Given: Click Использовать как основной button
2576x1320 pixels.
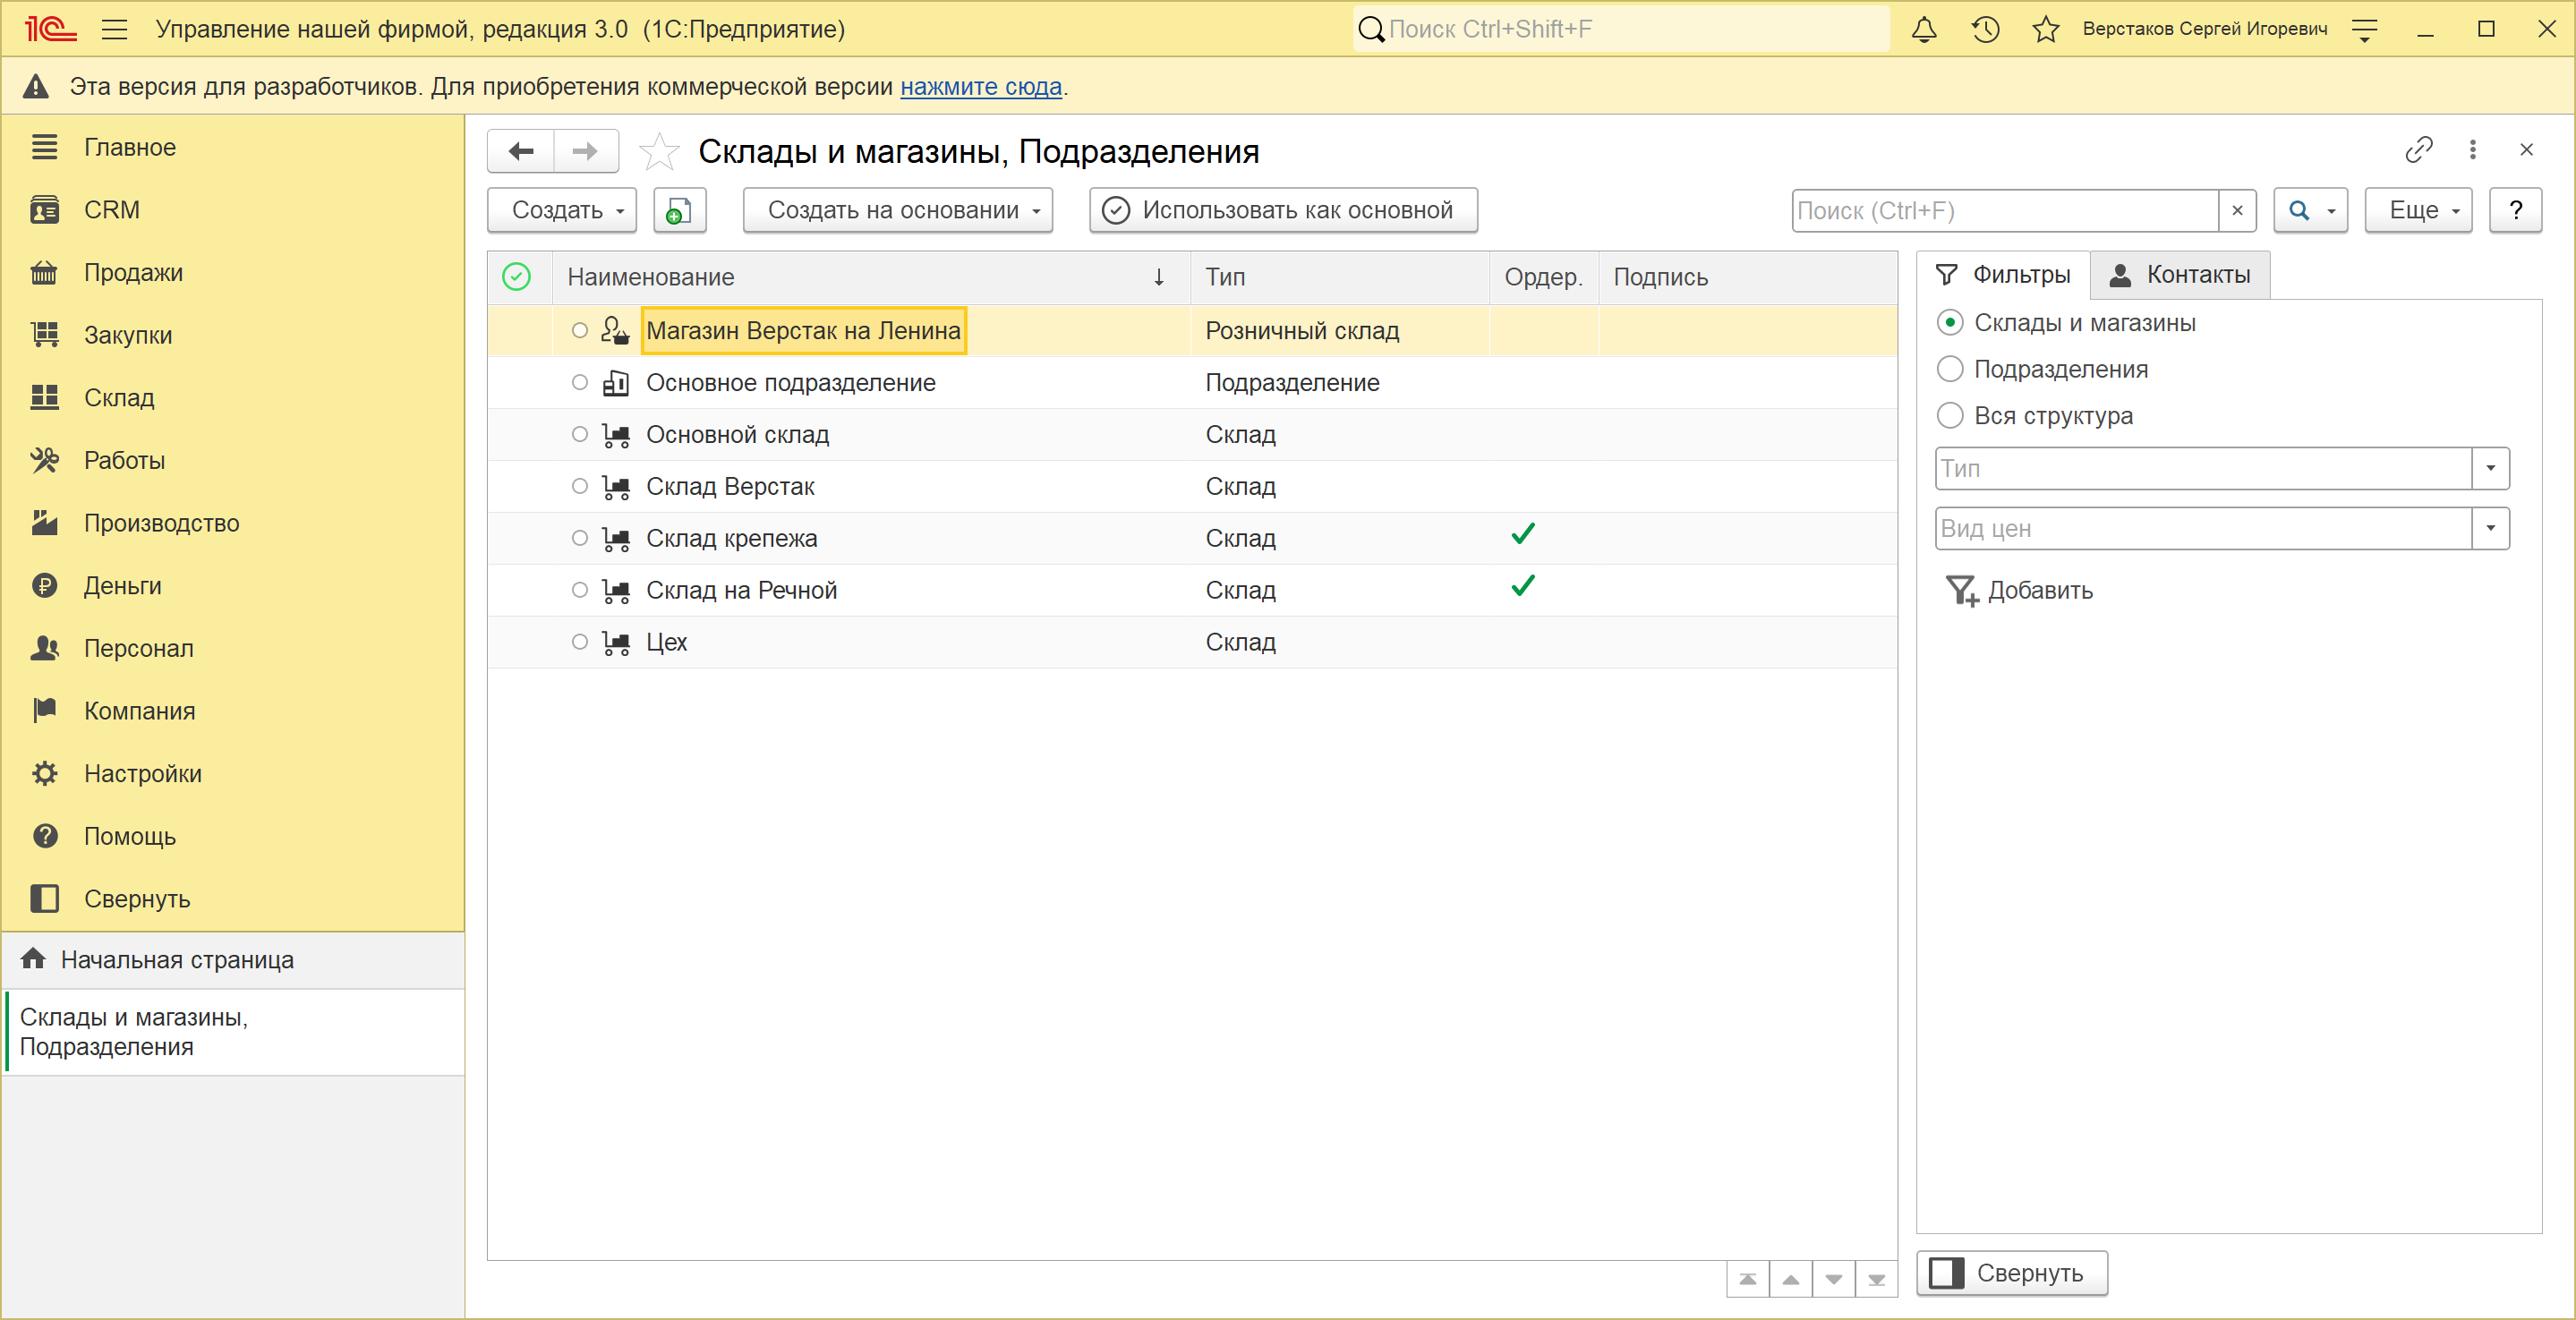Looking at the screenshot, I should (1283, 210).
